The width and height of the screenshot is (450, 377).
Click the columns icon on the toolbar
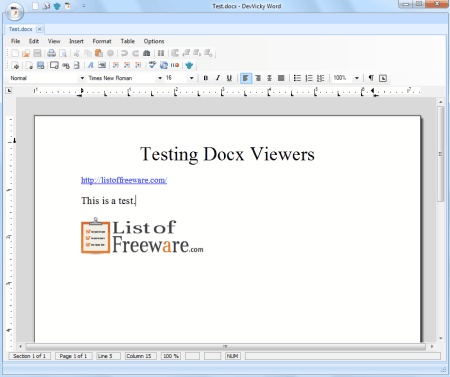pos(161,53)
